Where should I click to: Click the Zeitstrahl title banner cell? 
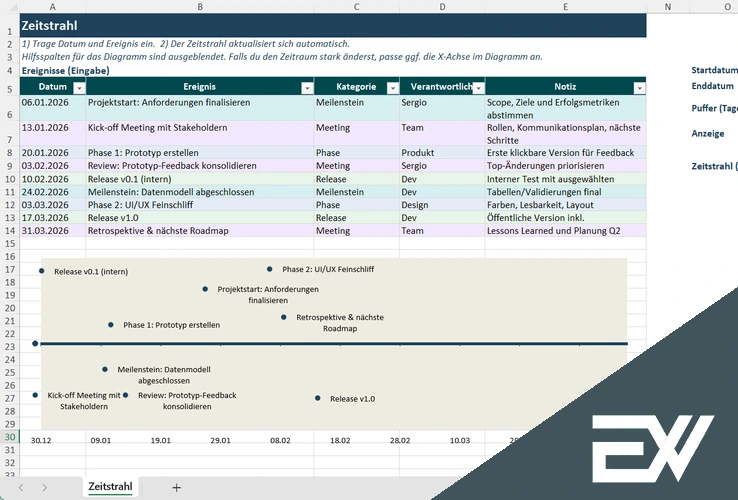click(x=300, y=26)
